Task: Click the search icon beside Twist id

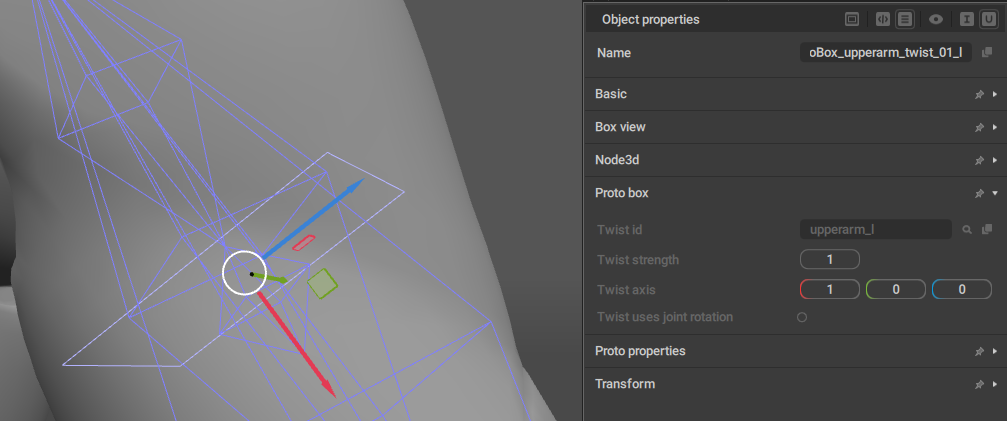Action: tap(967, 230)
